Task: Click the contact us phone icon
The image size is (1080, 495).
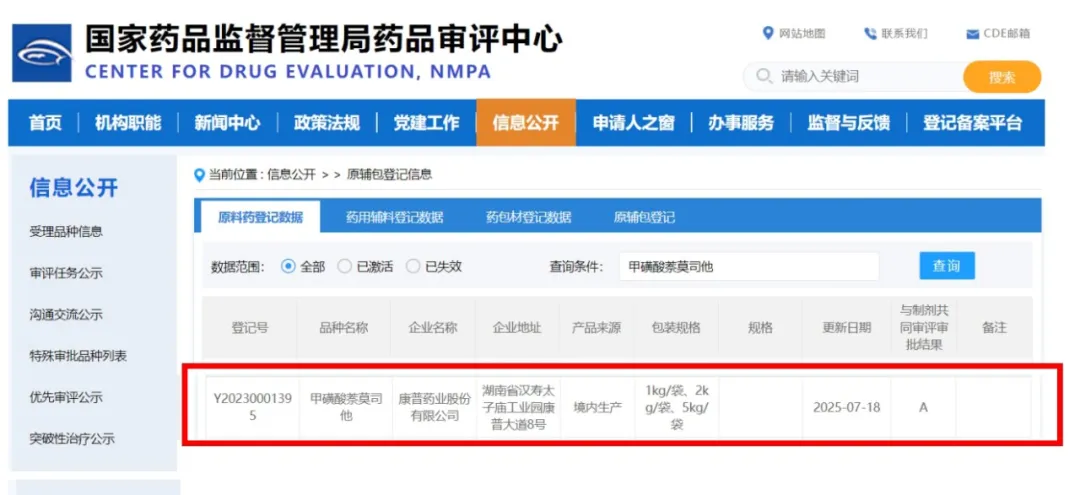Action: tap(870, 33)
